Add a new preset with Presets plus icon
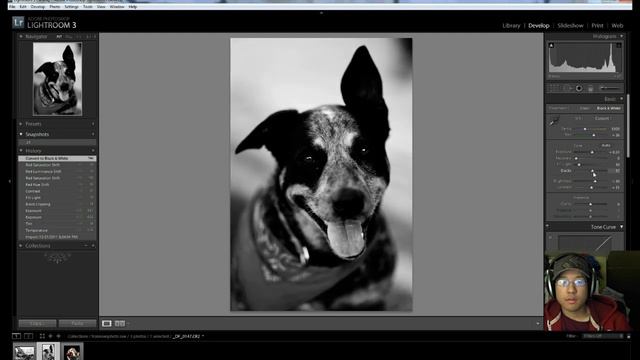The height and width of the screenshot is (360, 640). pos(93,124)
